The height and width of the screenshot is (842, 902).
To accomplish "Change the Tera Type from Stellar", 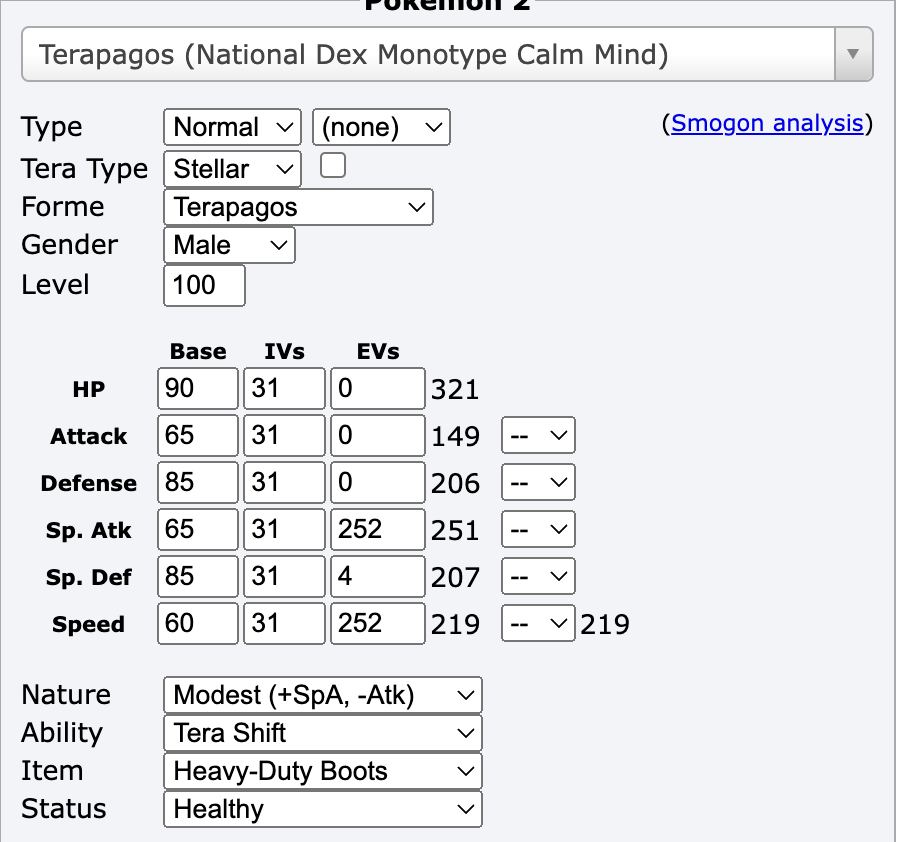I will [x=233, y=168].
